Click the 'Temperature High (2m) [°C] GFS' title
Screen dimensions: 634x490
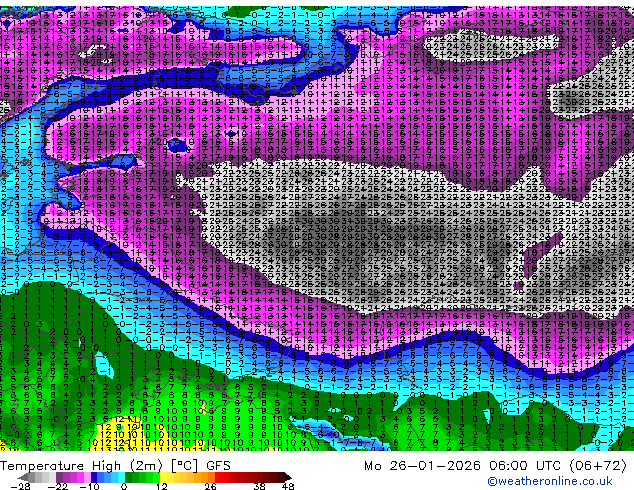tap(115, 466)
